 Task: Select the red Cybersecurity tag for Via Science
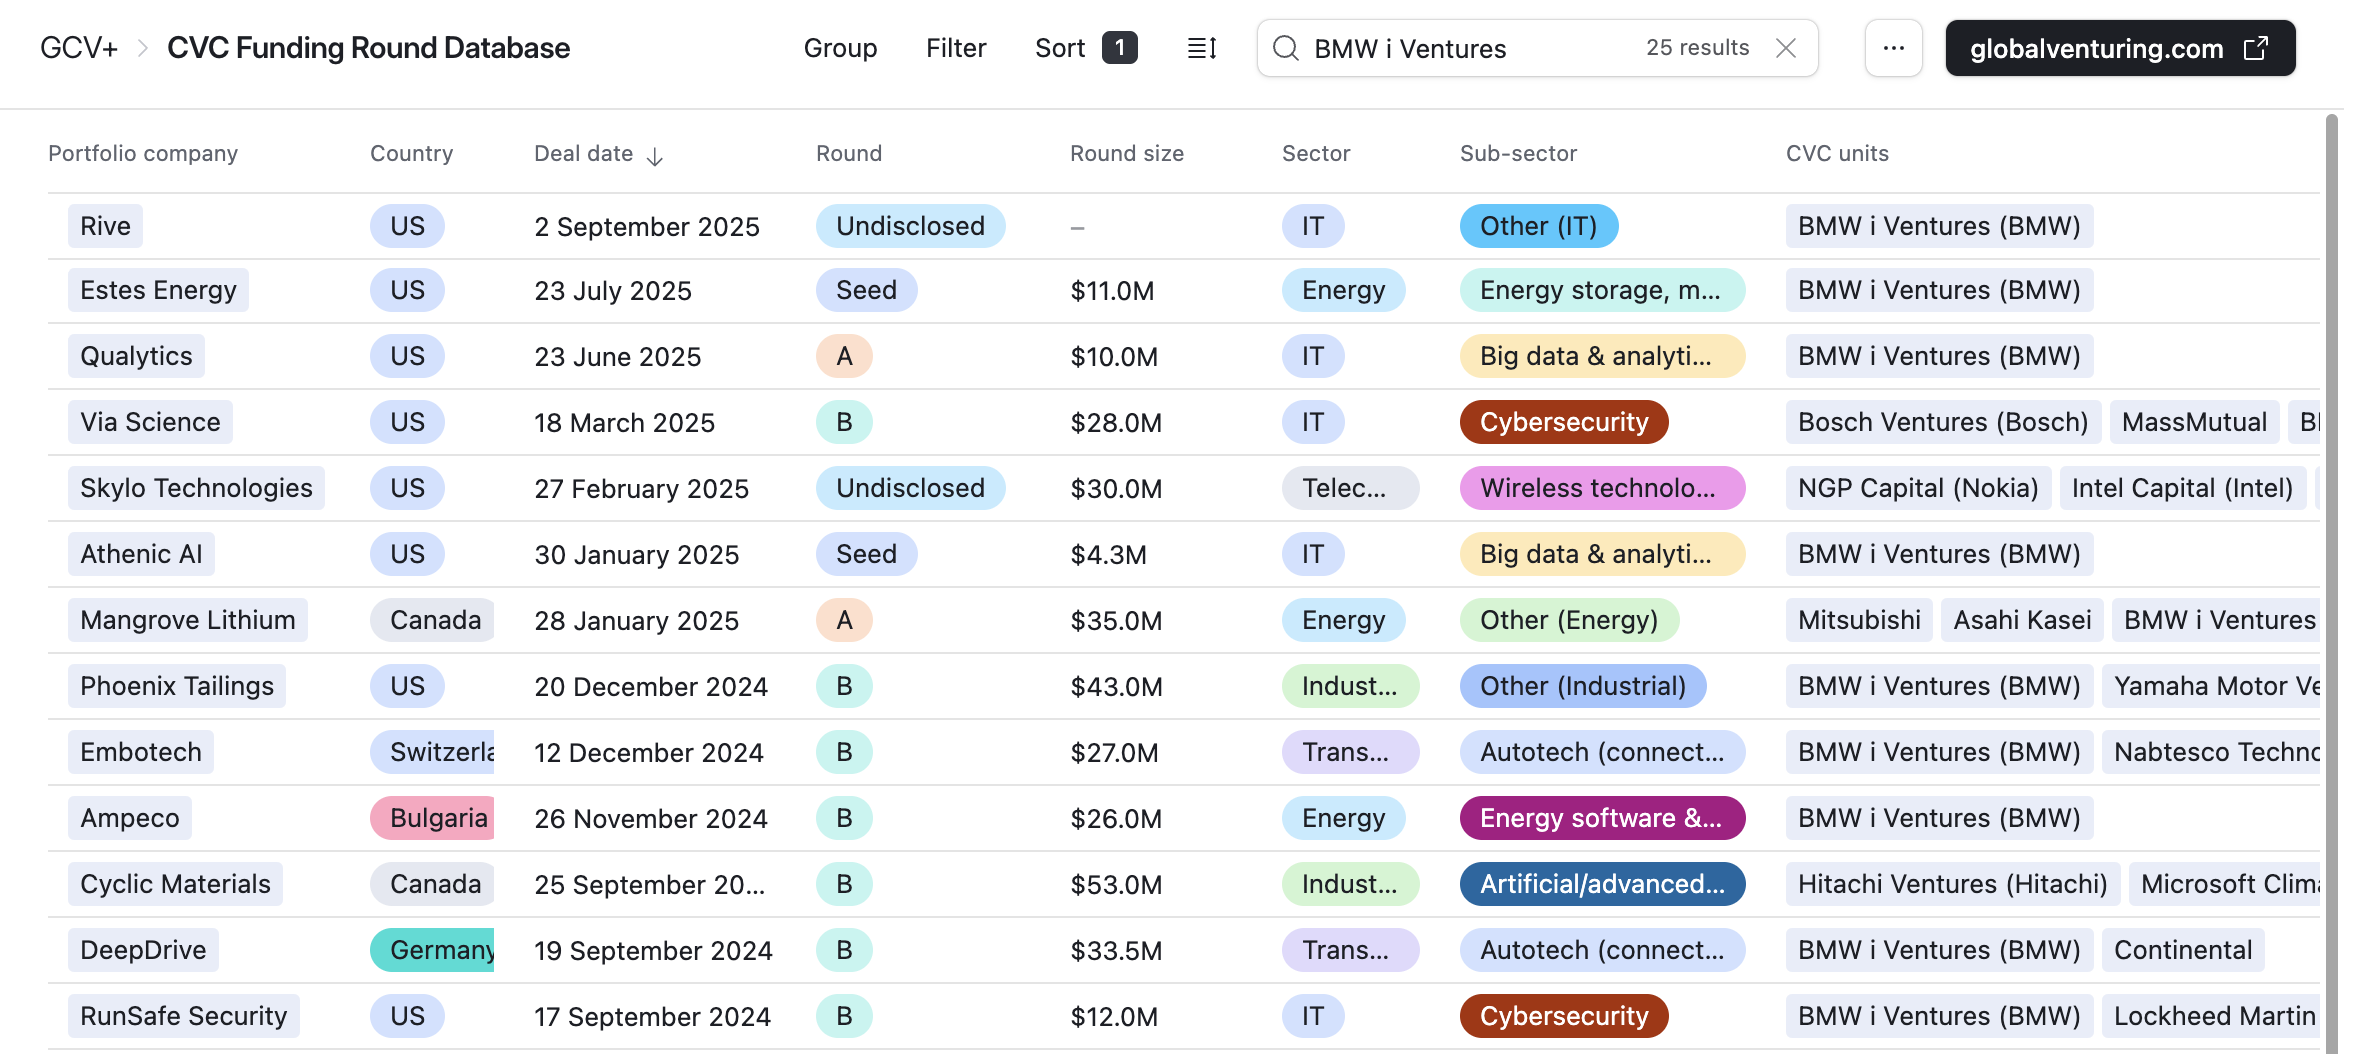[x=1563, y=422]
